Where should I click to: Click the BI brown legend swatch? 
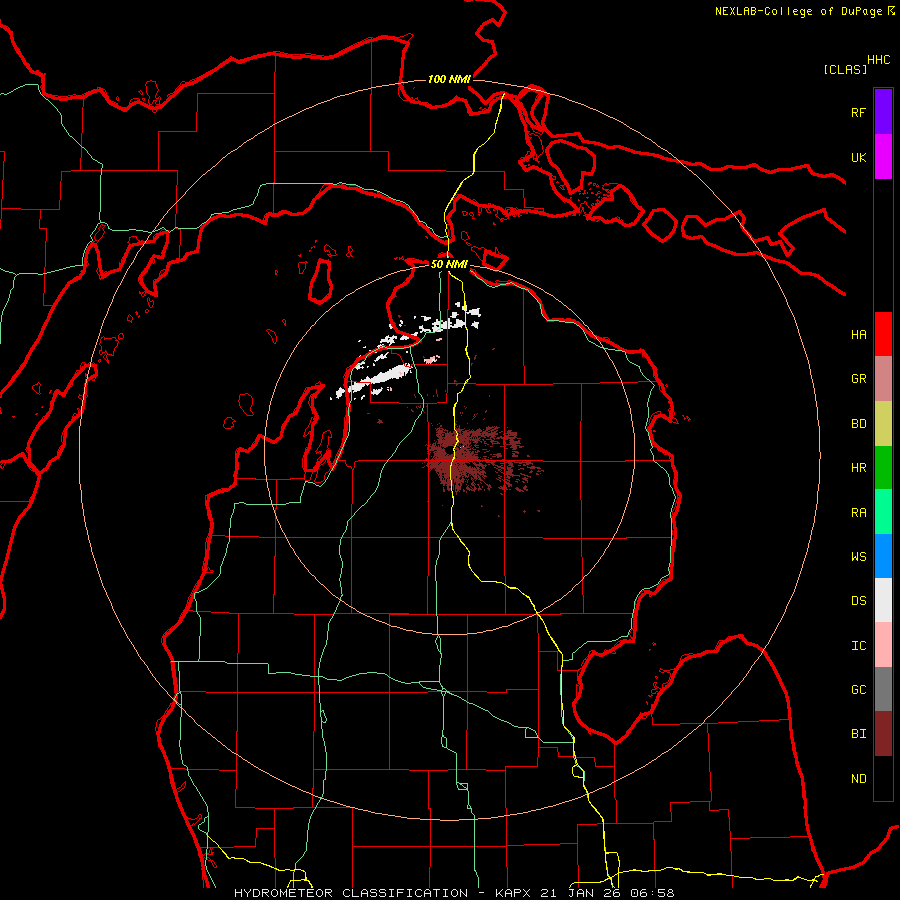(883, 734)
